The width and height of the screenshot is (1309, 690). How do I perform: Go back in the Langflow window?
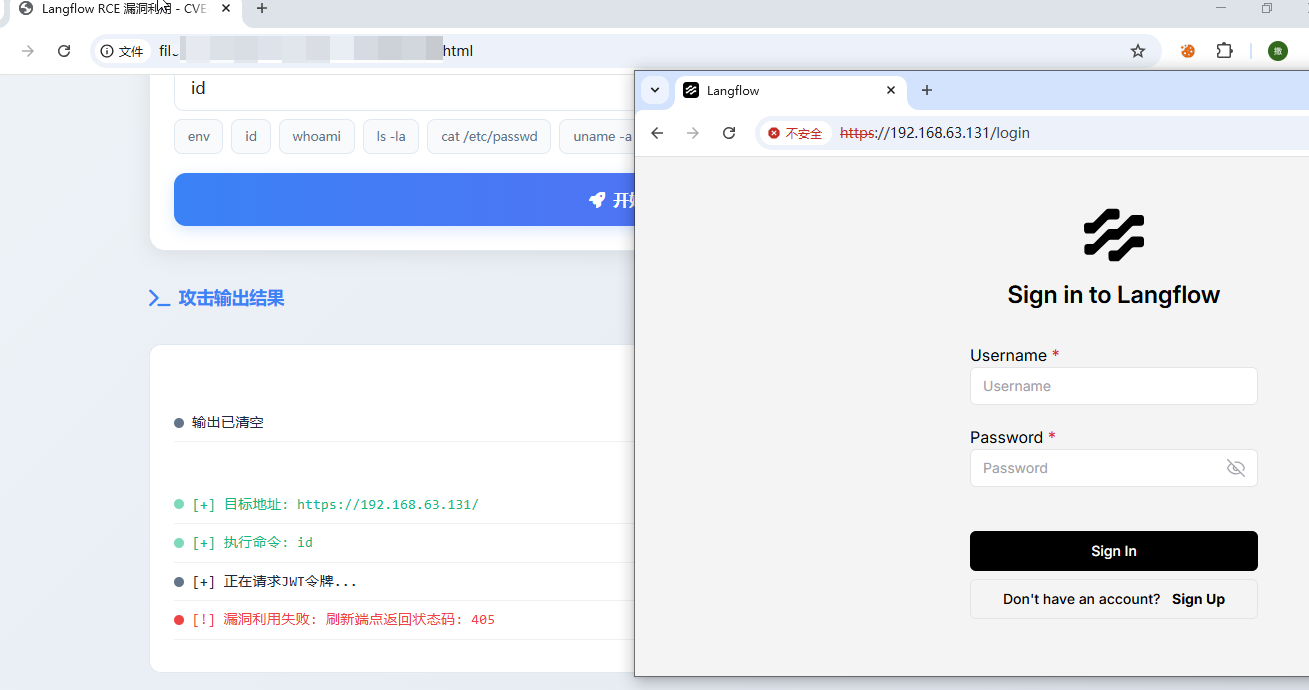657,133
